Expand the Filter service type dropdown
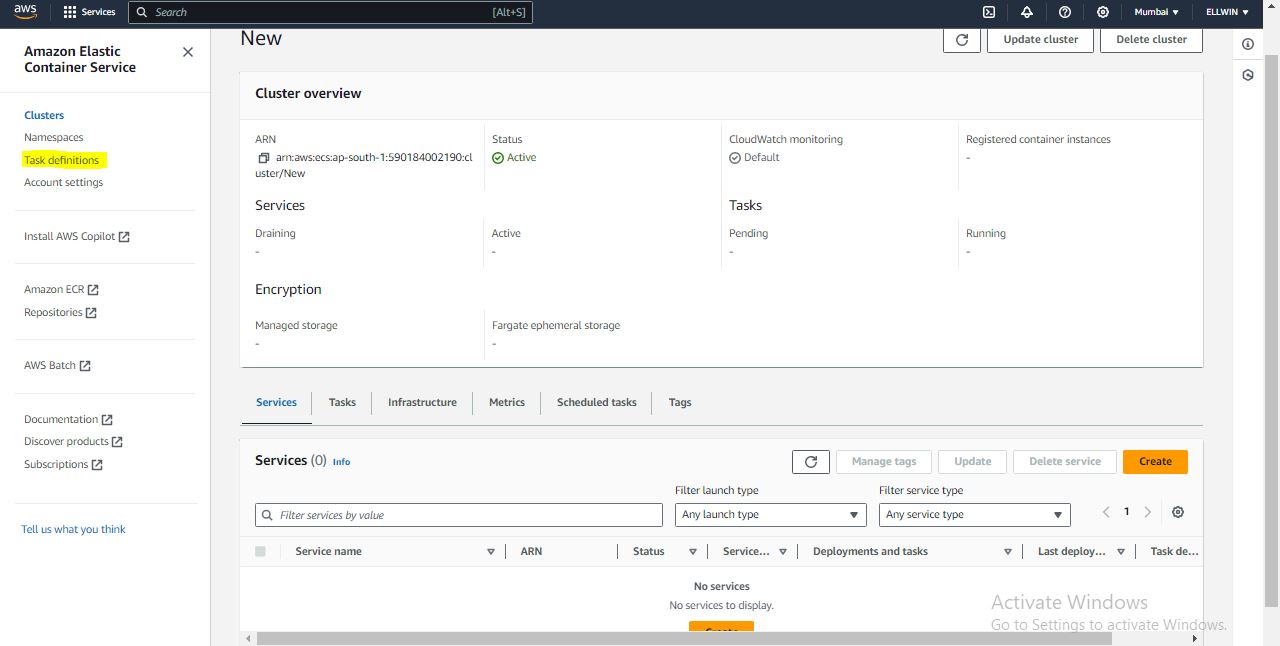The width and height of the screenshot is (1280, 646). pyautogui.click(x=974, y=515)
